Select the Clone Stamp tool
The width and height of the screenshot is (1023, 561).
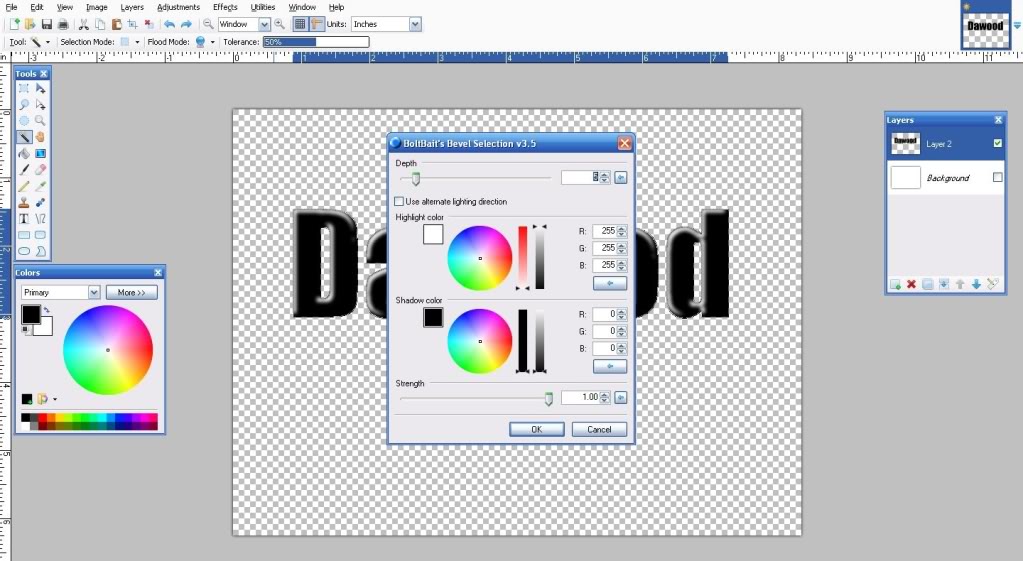[24, 202]
